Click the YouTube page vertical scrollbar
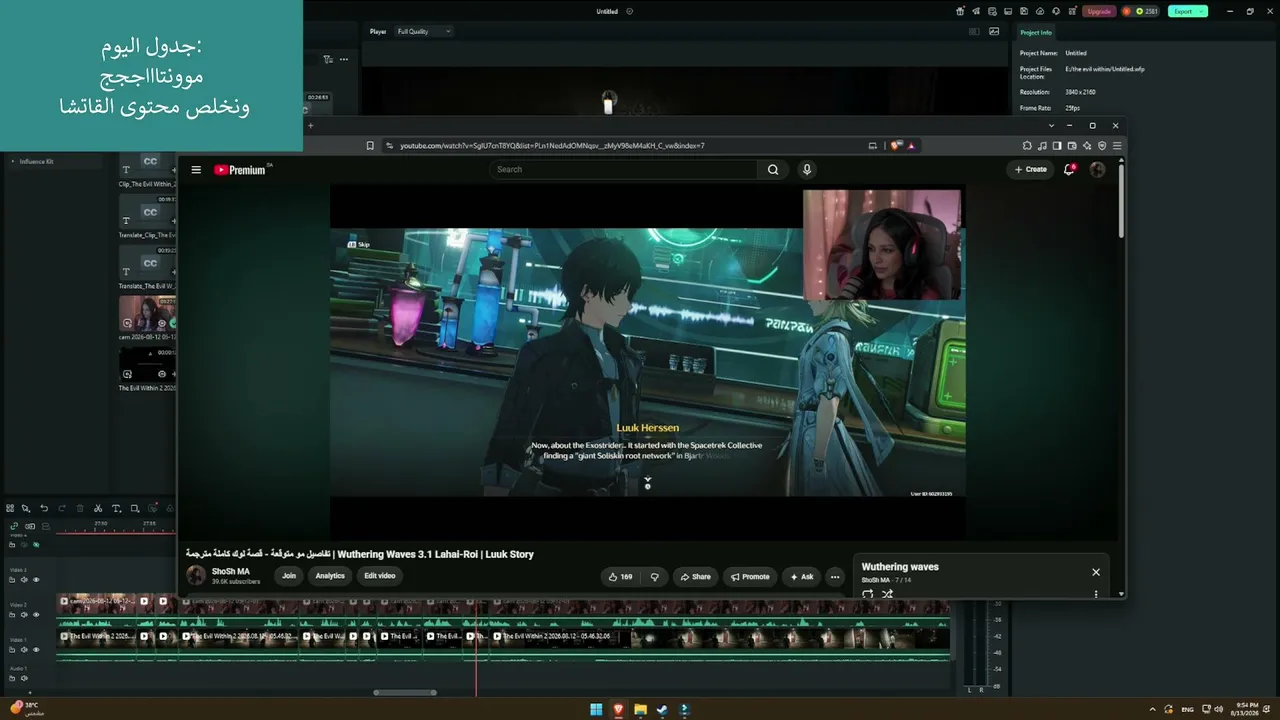Screen dimensions: 1280x720 [1121, 200]
